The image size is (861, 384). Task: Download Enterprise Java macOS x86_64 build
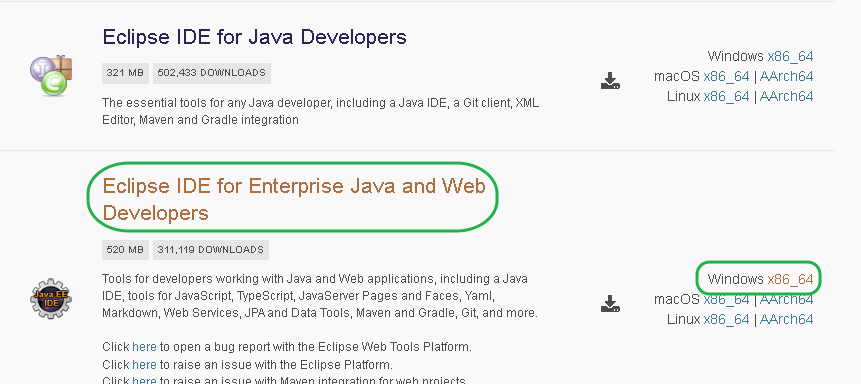pos(726,299)
